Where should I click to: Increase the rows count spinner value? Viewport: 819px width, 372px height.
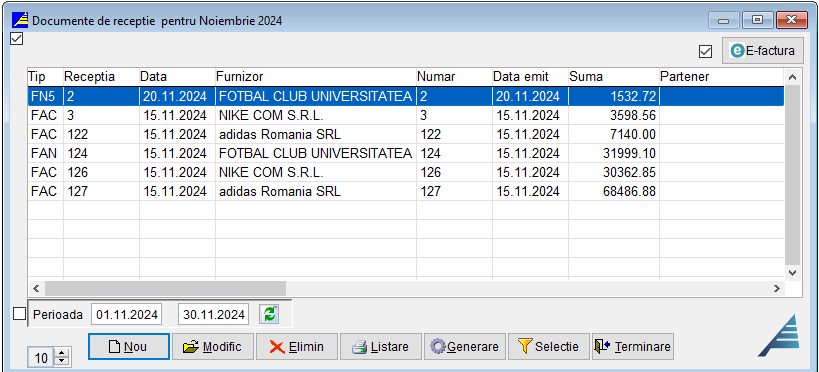click(62, 354)
